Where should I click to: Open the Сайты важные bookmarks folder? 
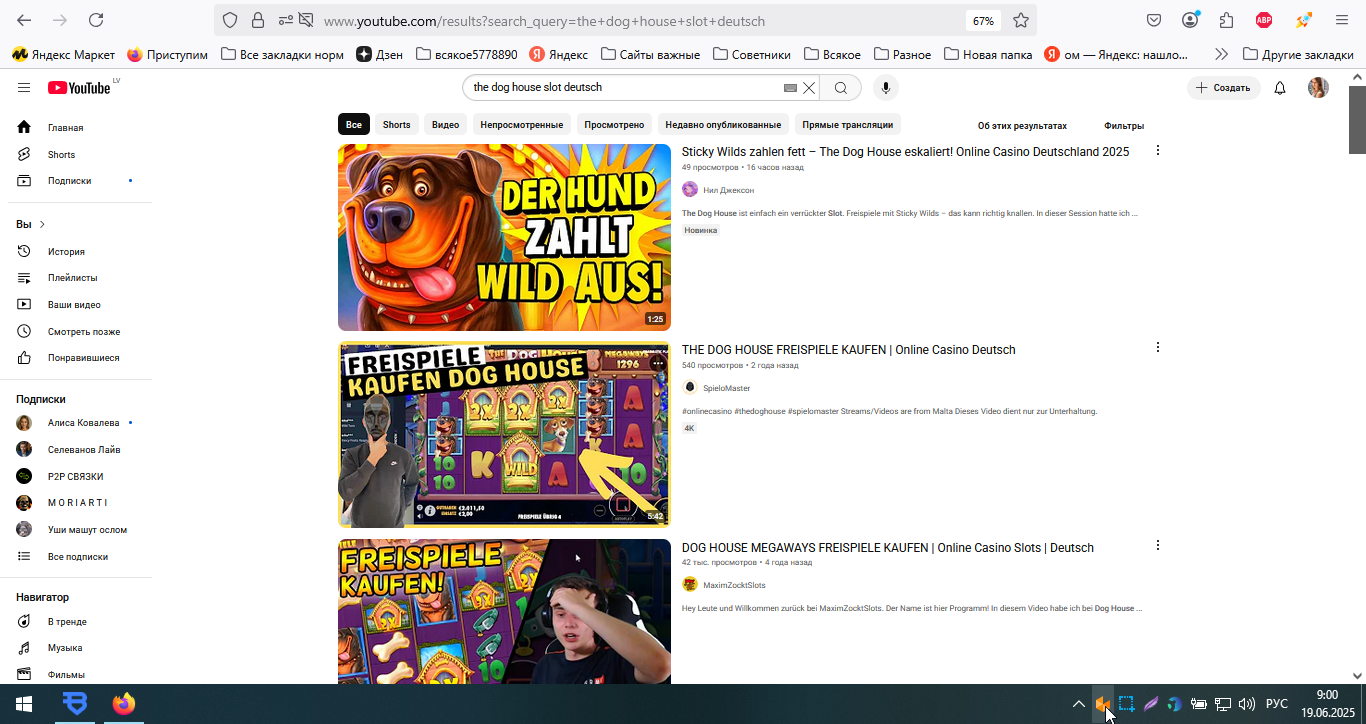[650, 54]
